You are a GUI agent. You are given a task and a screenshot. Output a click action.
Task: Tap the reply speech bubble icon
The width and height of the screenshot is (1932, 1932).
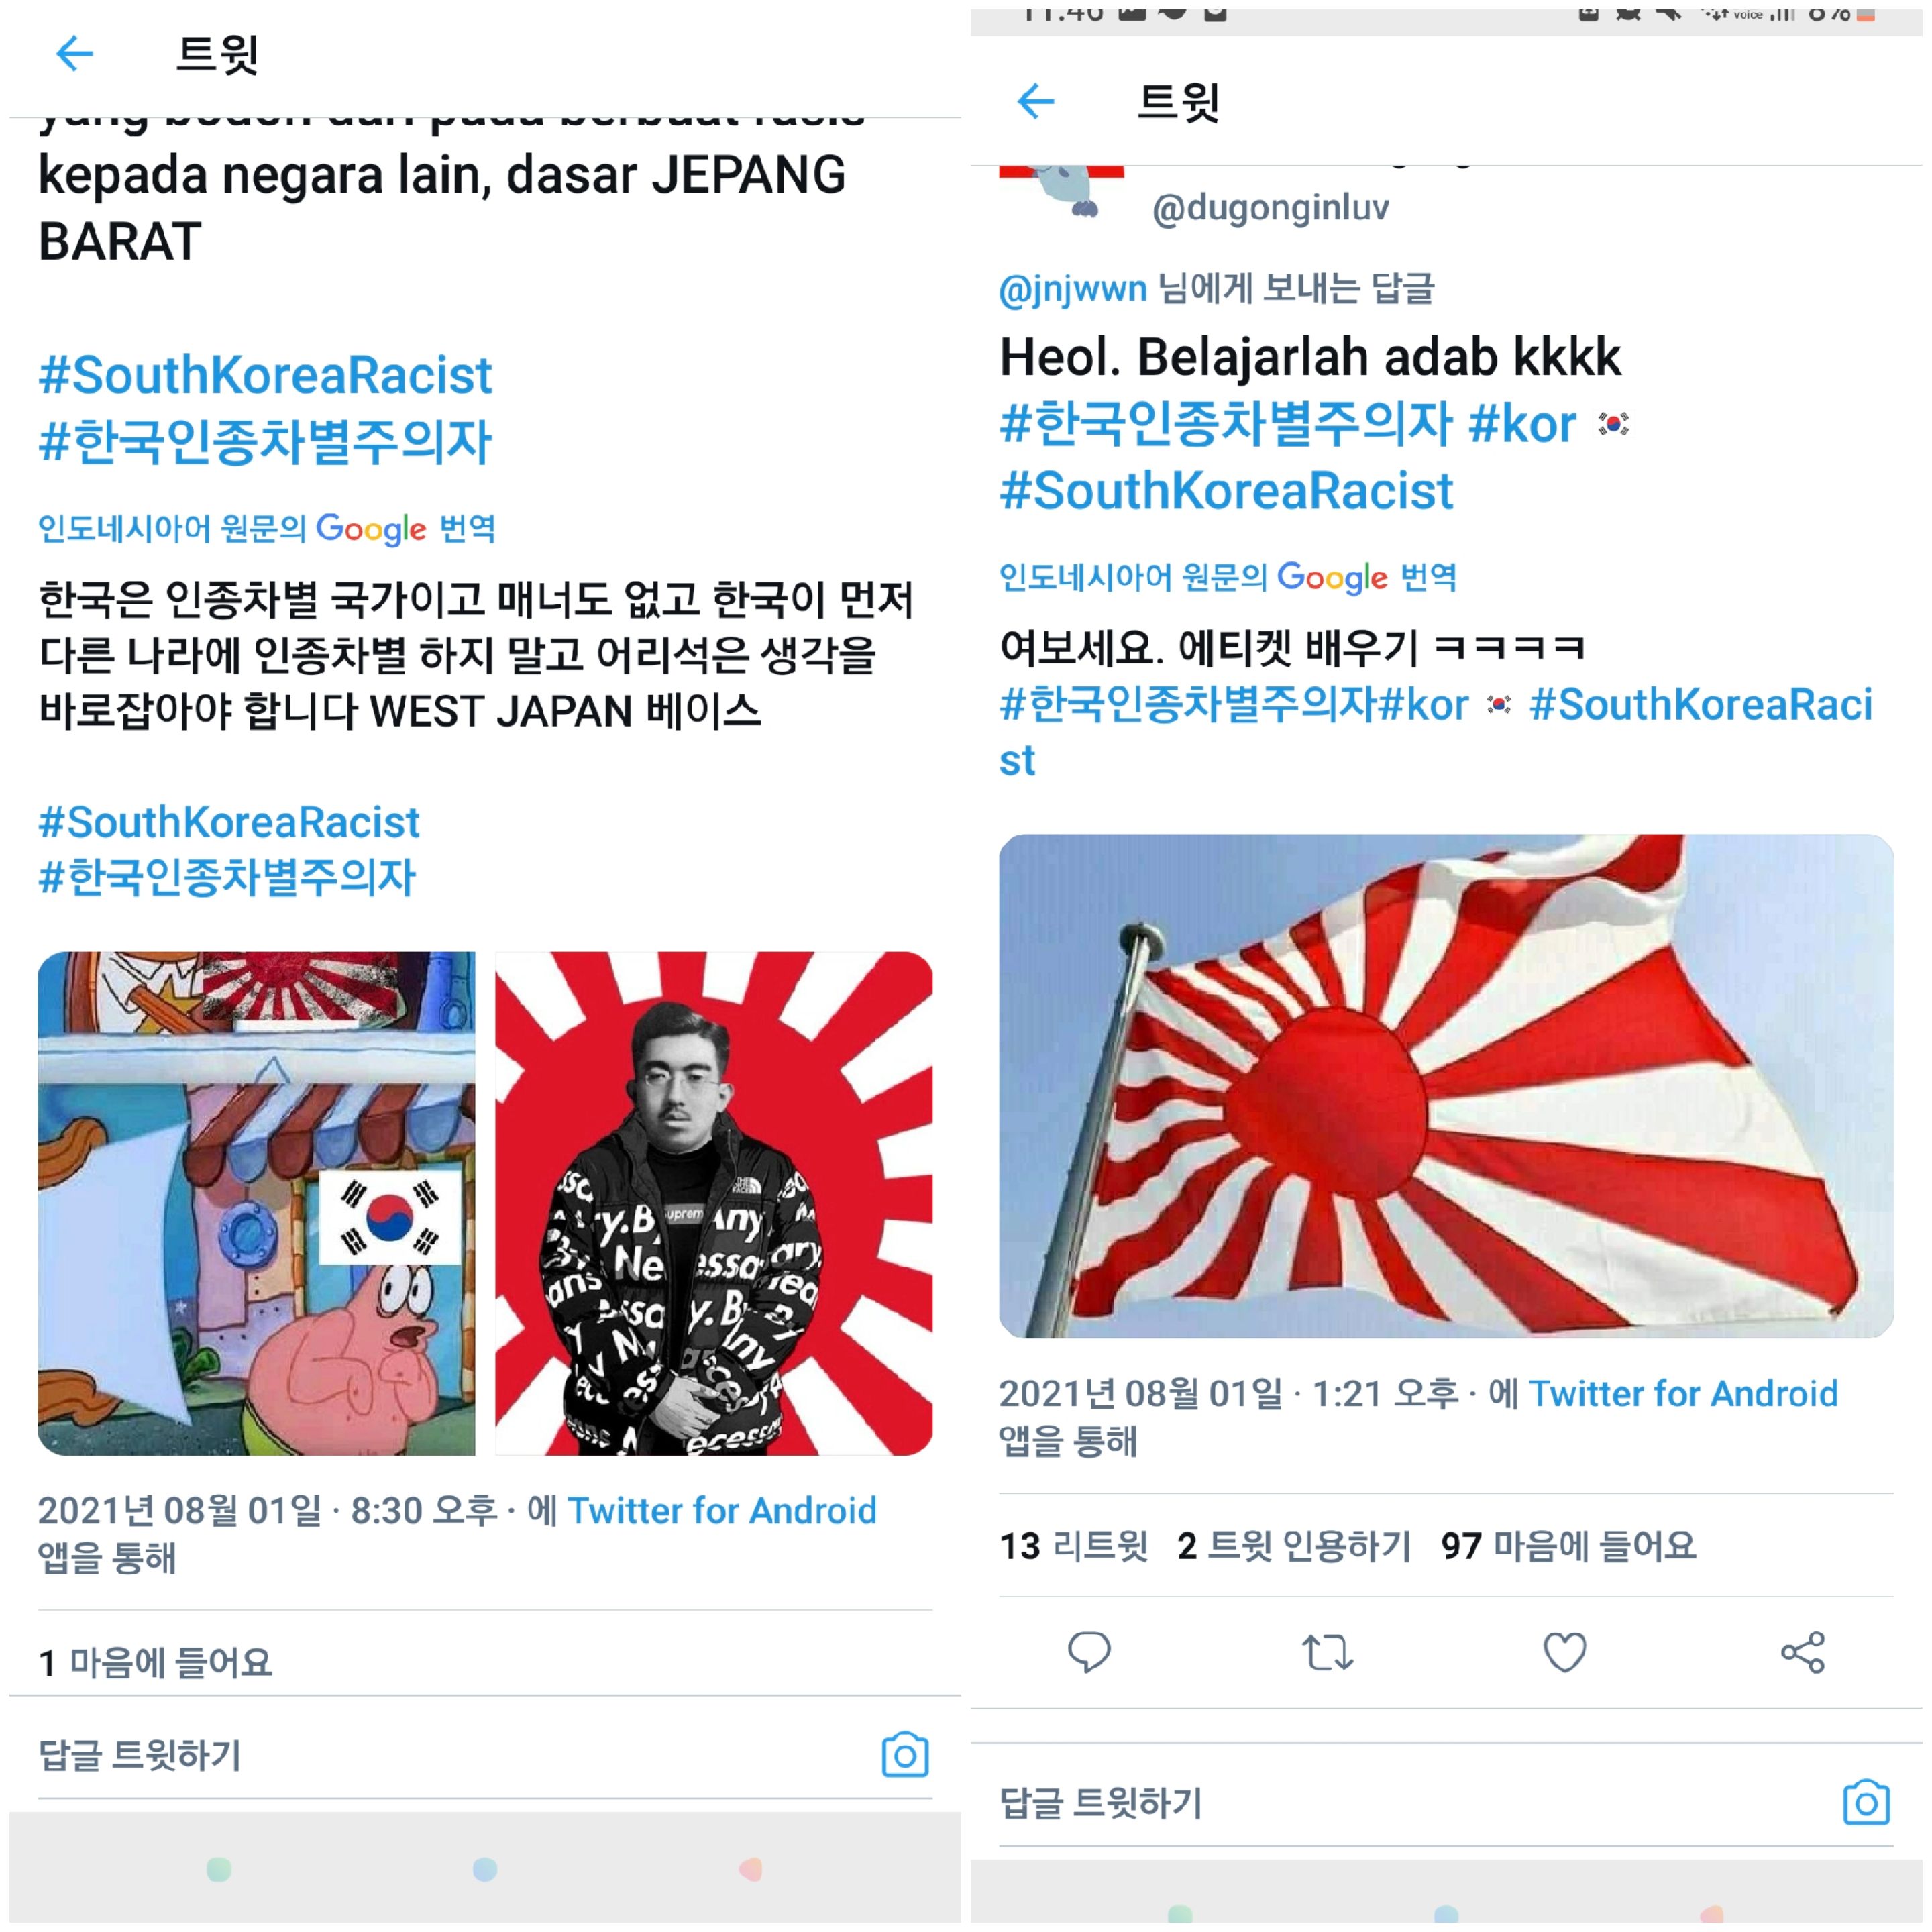(x=1089, y=1652)
